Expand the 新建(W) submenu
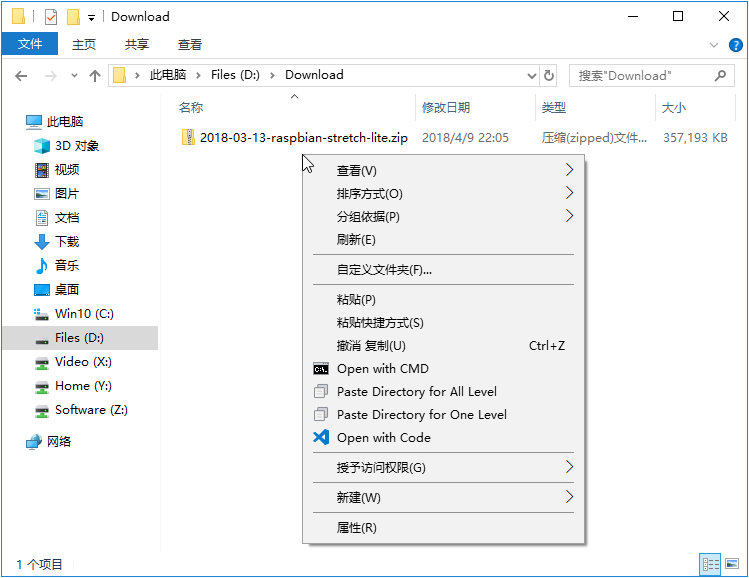The width and height of the screenshot is (749, 578). click(569, 497)
